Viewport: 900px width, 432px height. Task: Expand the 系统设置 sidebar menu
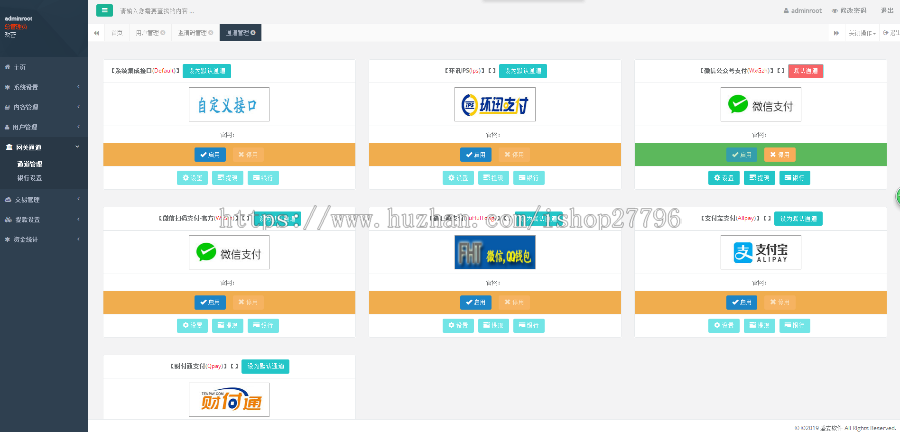pyautogui.click(x=44, y=87)
